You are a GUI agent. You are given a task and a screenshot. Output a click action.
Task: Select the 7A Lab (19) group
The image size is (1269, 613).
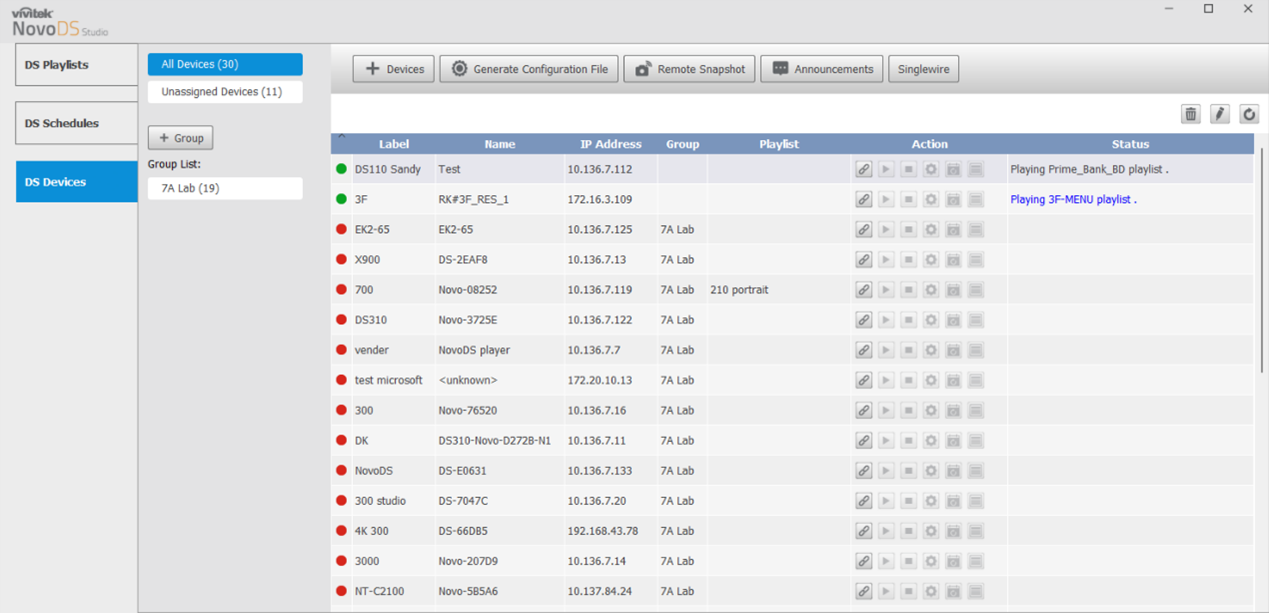224,188
